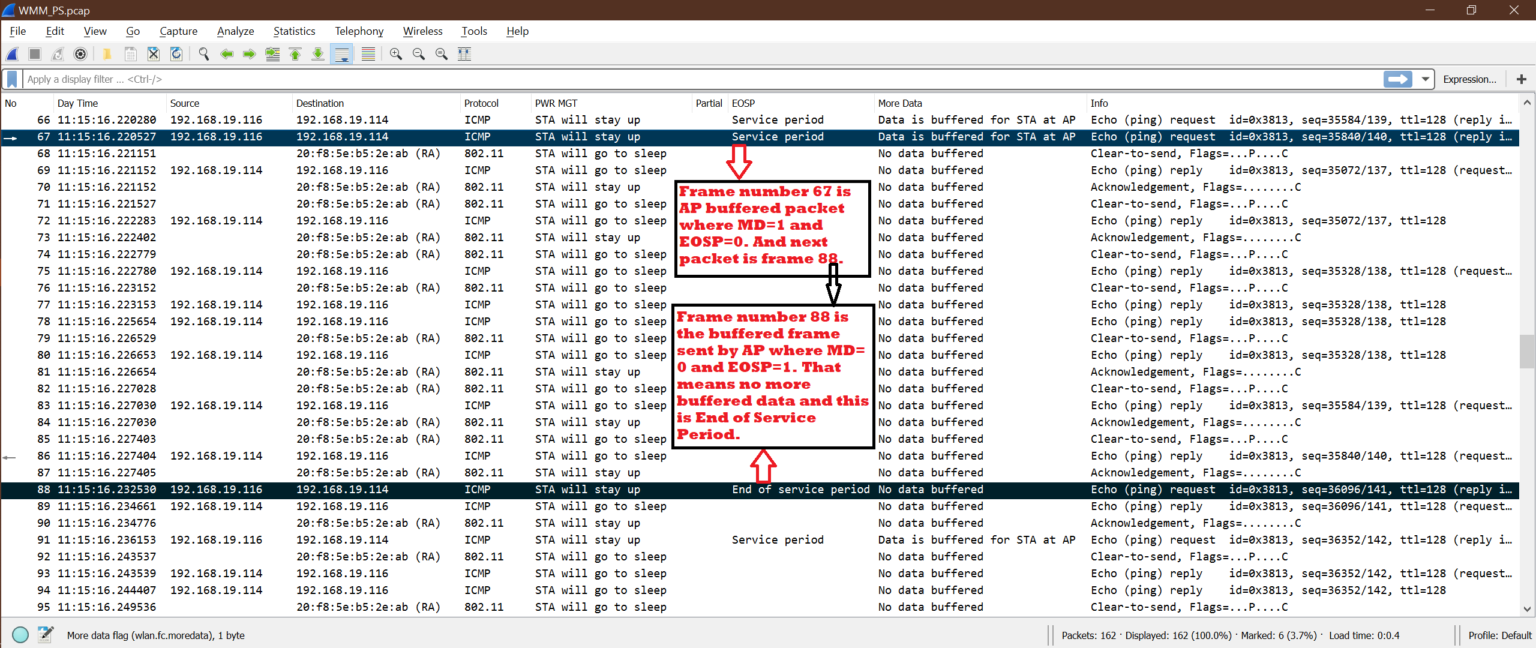Reset text to normal size

click(441, 54)
